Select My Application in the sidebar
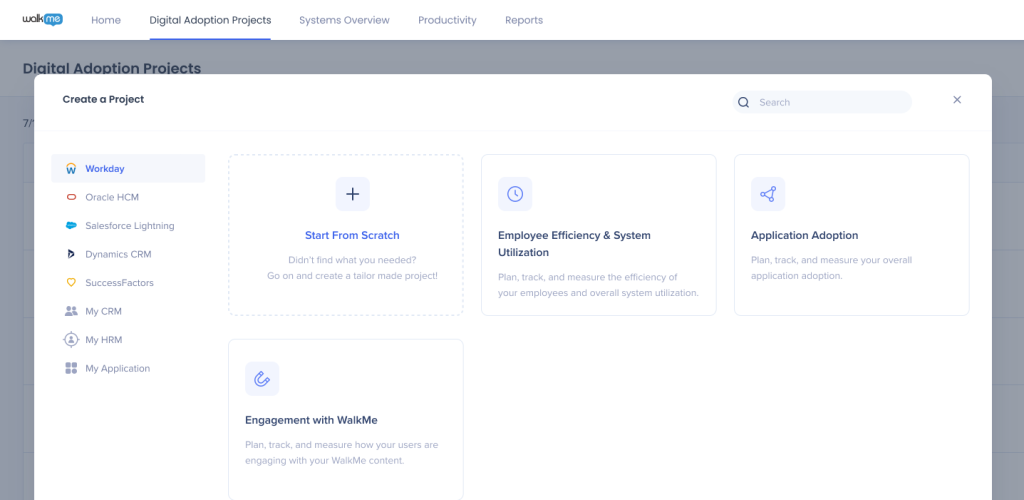The image size is (1024, 500). click(x=117, y=369)
